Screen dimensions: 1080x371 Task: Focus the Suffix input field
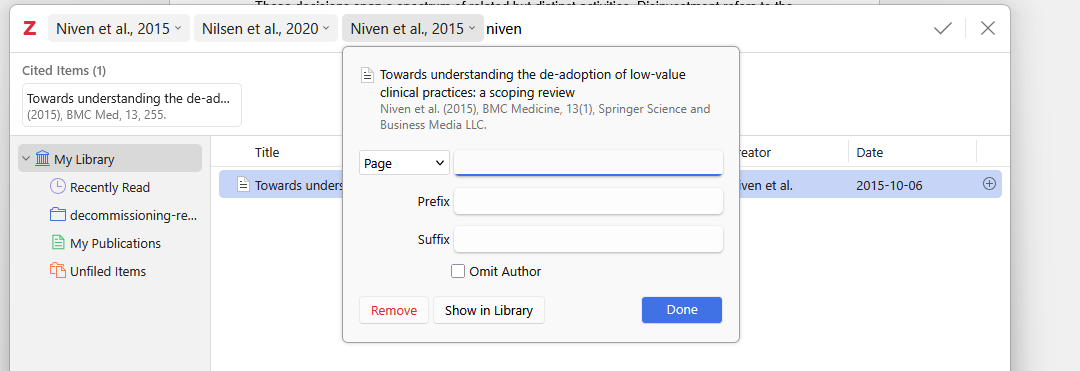pos(588,240)
